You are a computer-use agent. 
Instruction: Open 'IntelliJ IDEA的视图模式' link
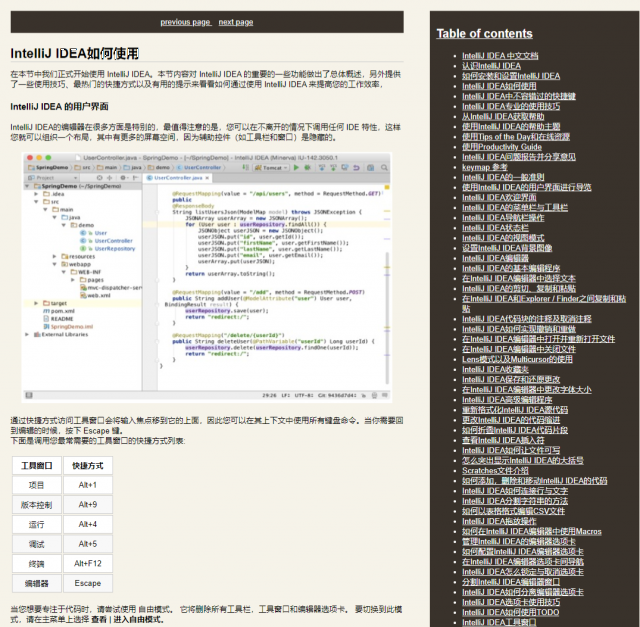pyautogui.click(x=503, y=238)
